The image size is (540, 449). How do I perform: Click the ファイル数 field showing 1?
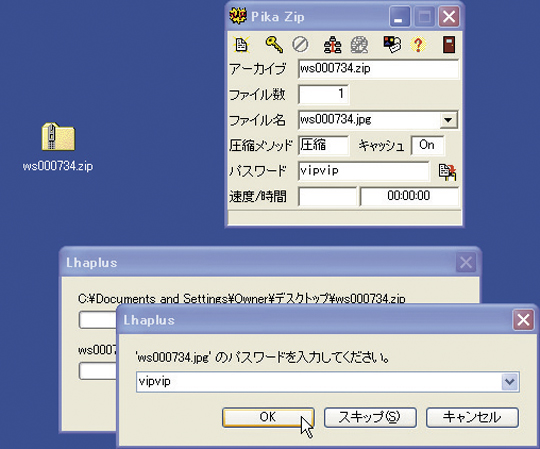[324, 94]
